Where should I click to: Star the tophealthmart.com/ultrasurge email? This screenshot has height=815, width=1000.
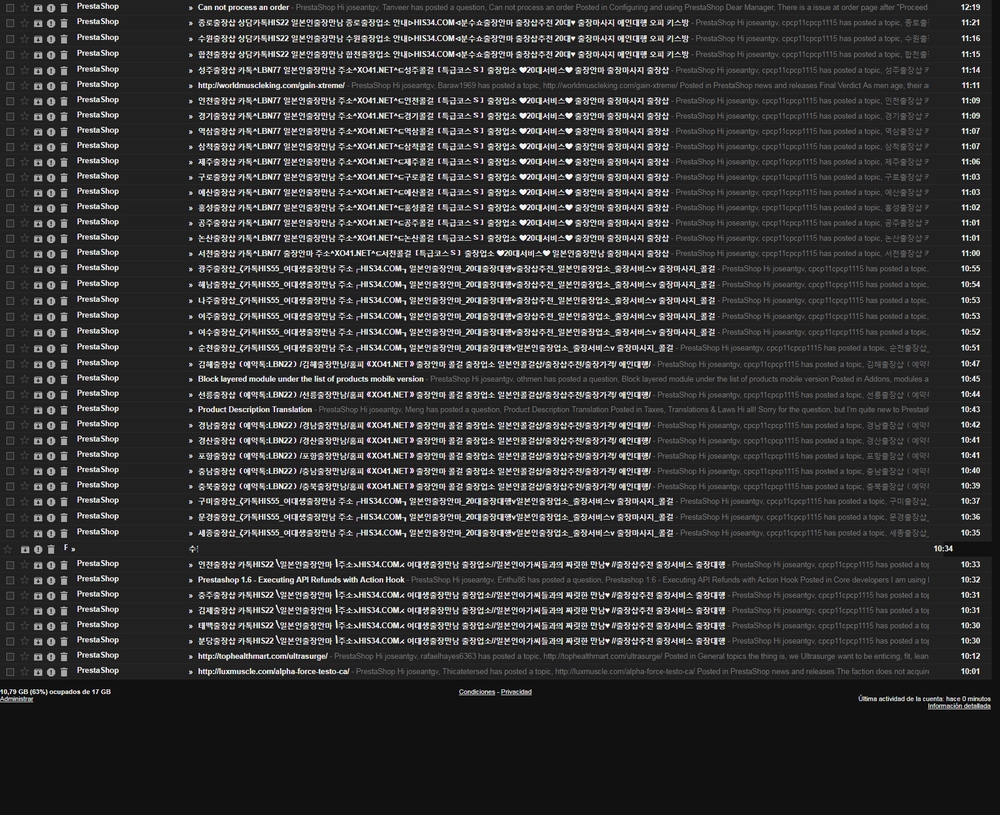coord(24,656)
